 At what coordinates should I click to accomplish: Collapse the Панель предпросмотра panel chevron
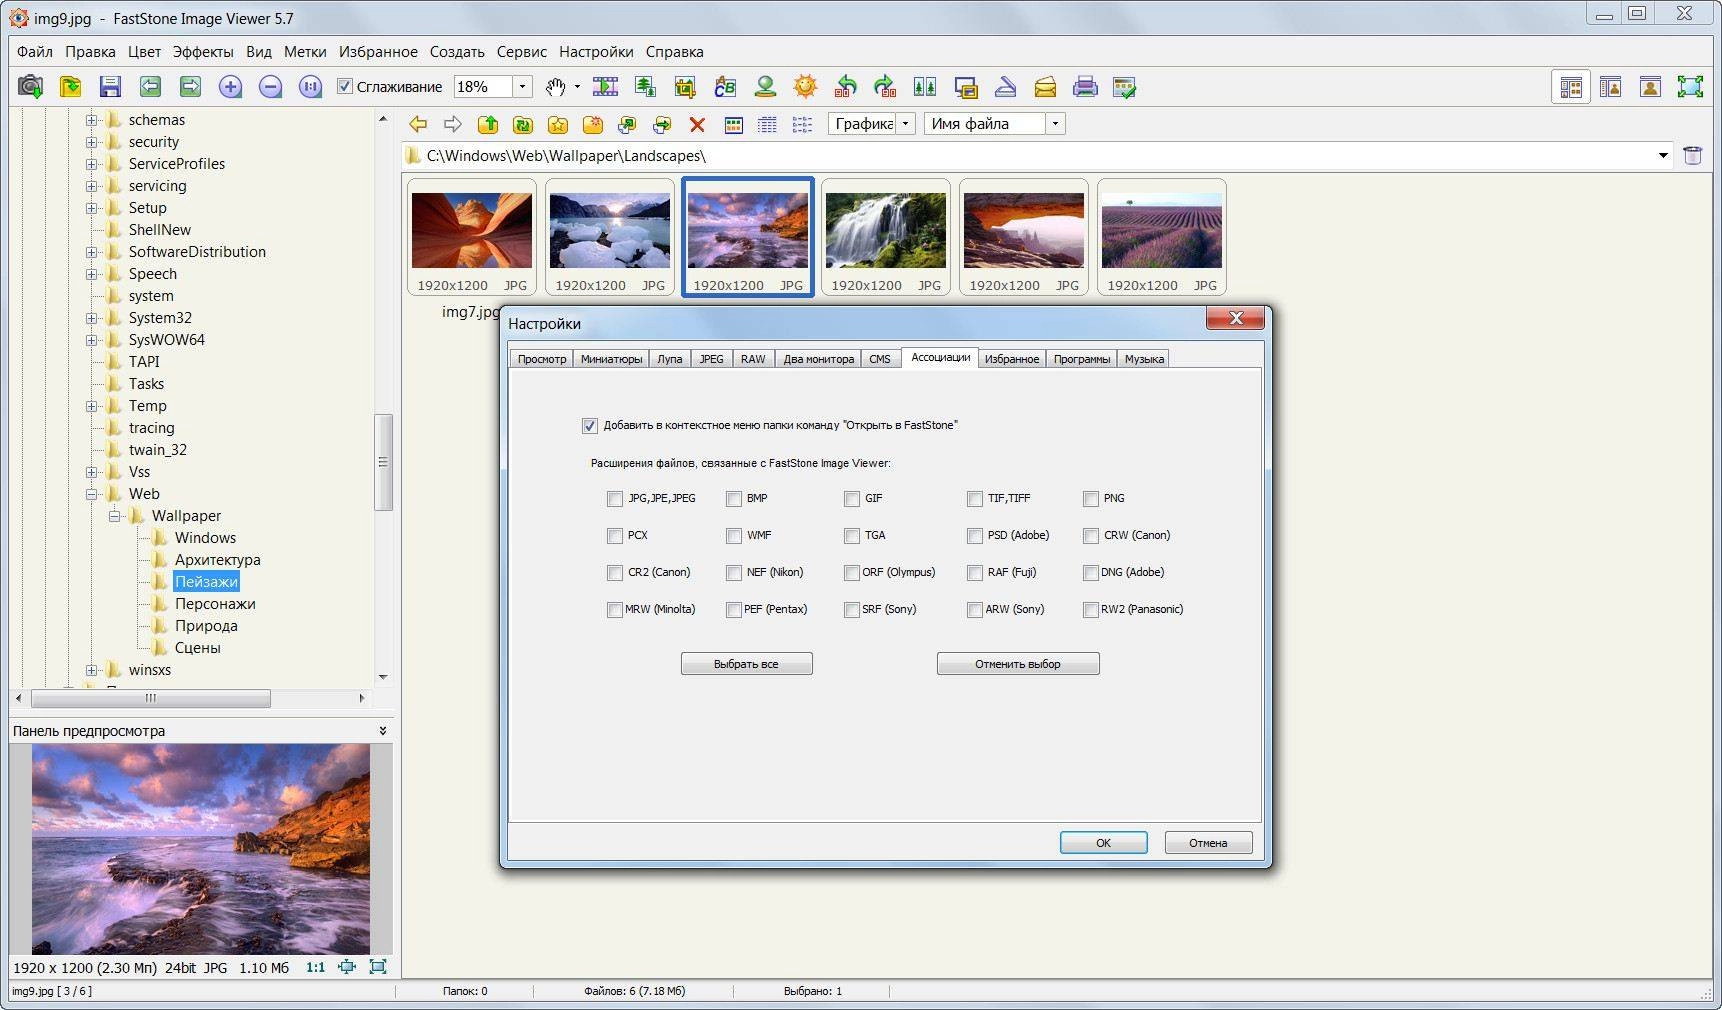pos(382,731)
